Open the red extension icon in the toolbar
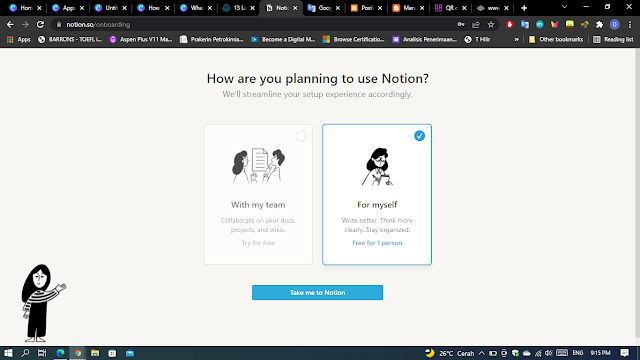 (509, 24)
